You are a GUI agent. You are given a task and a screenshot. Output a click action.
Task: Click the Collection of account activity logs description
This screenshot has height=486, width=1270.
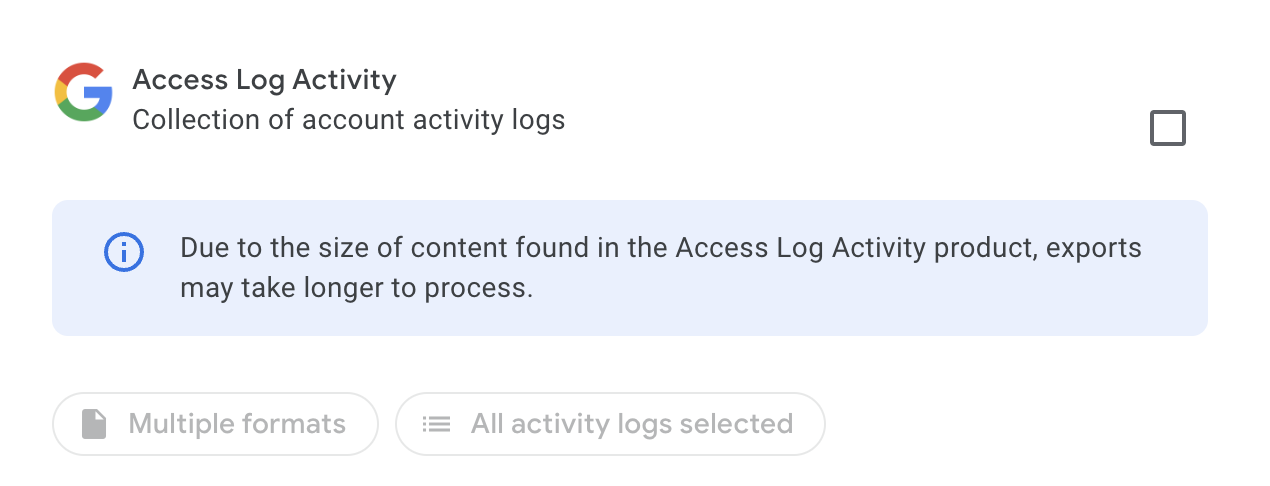tap(349, 121)
